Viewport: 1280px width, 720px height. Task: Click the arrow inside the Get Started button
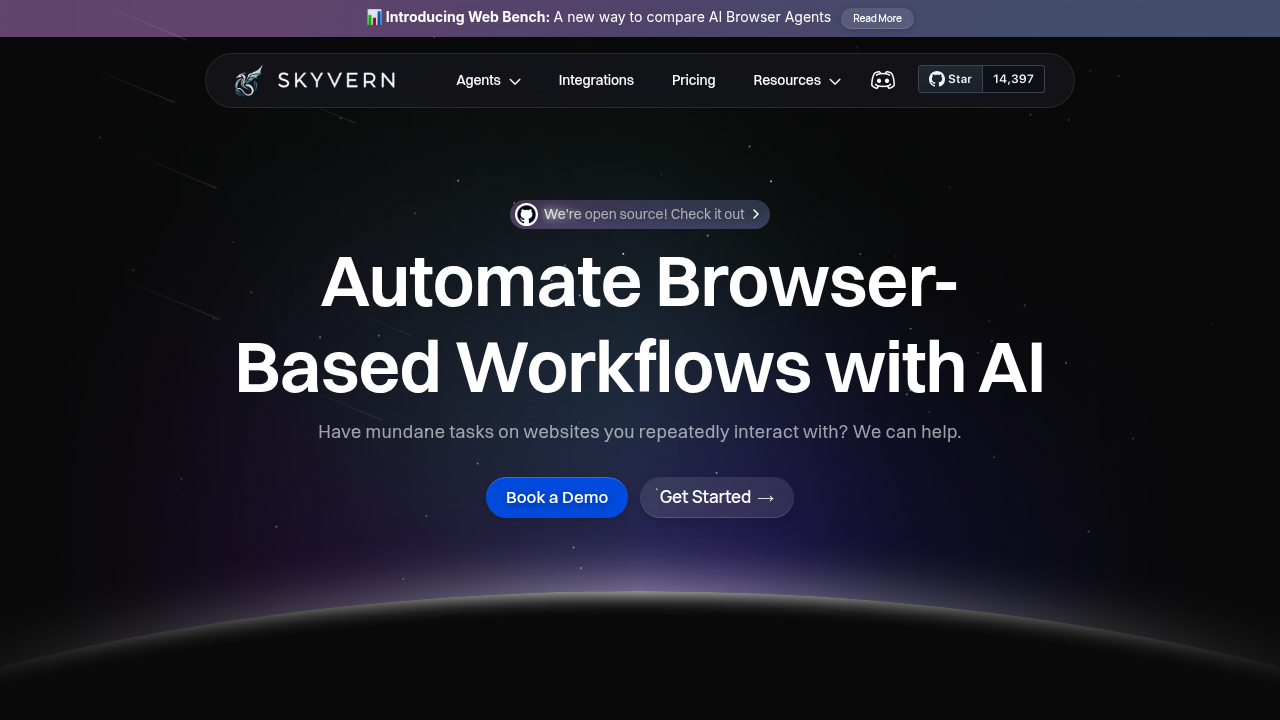click(766, 497)
